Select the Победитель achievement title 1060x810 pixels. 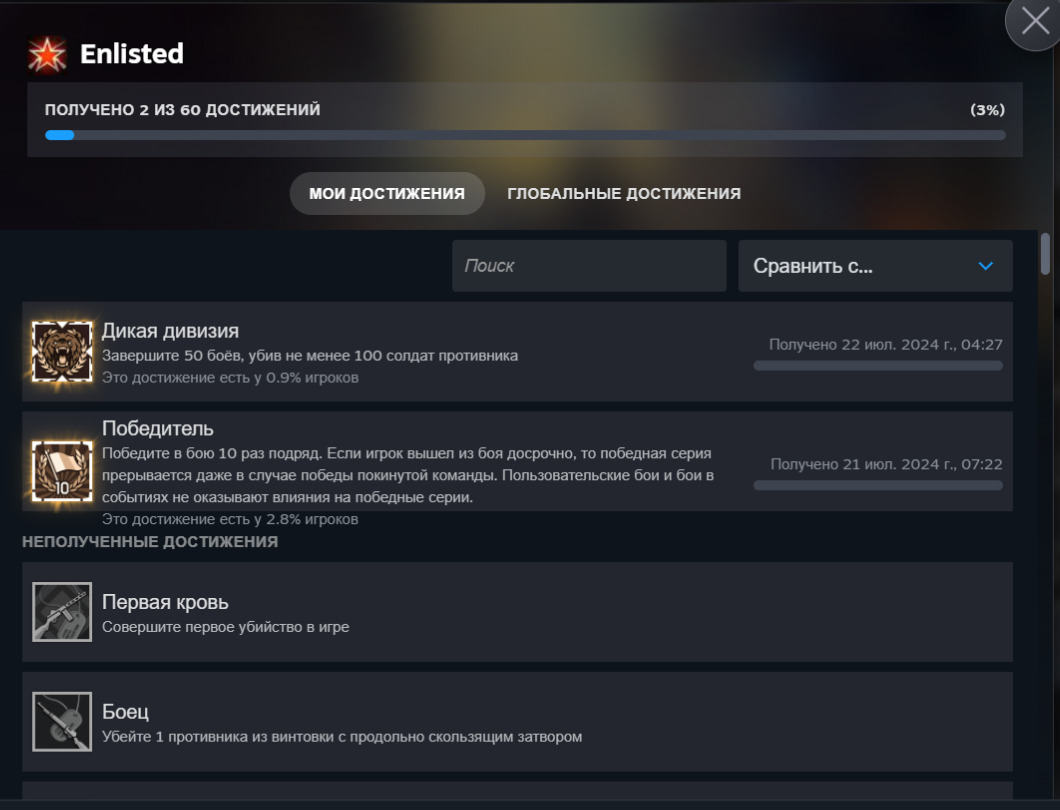(158, 429)
